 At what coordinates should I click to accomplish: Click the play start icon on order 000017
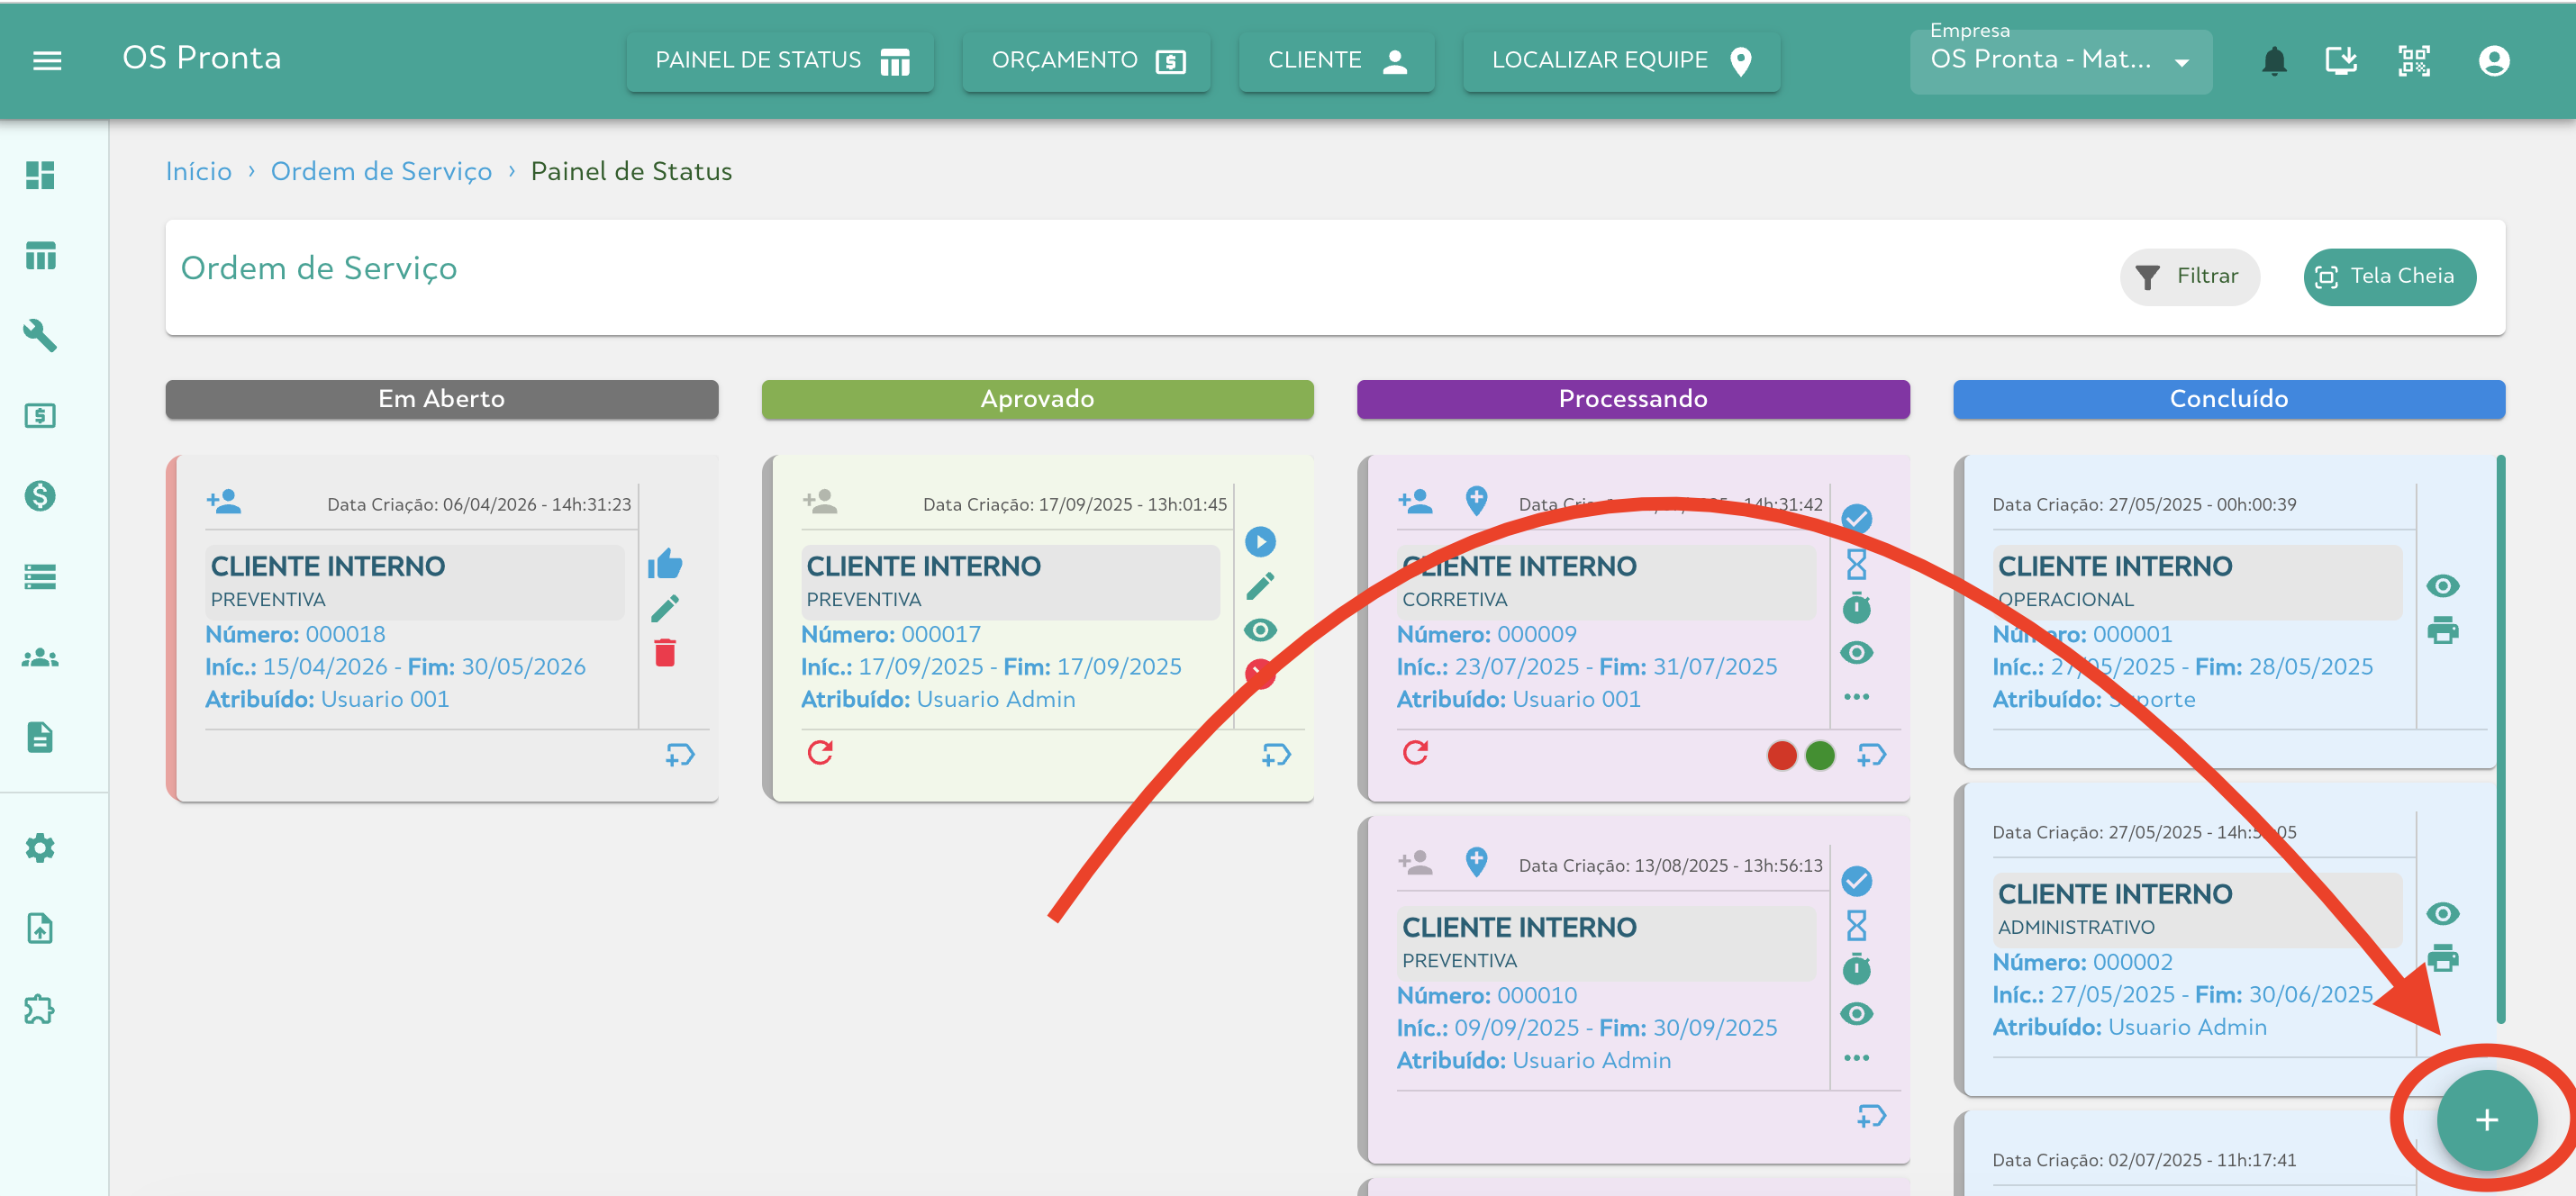1259,542
